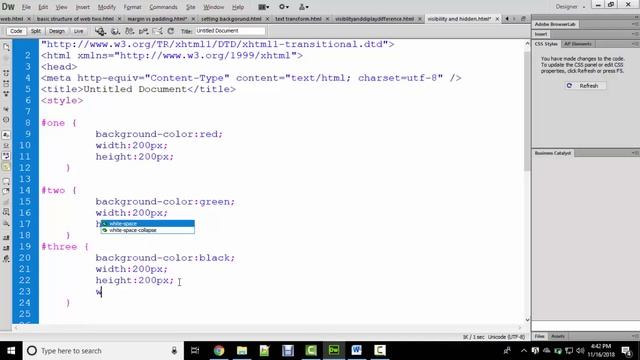Image resolution: width=640 pixels, height=360 pixels.
Task: Click the Preview in browser globe icon
Action: click(115, 31)
